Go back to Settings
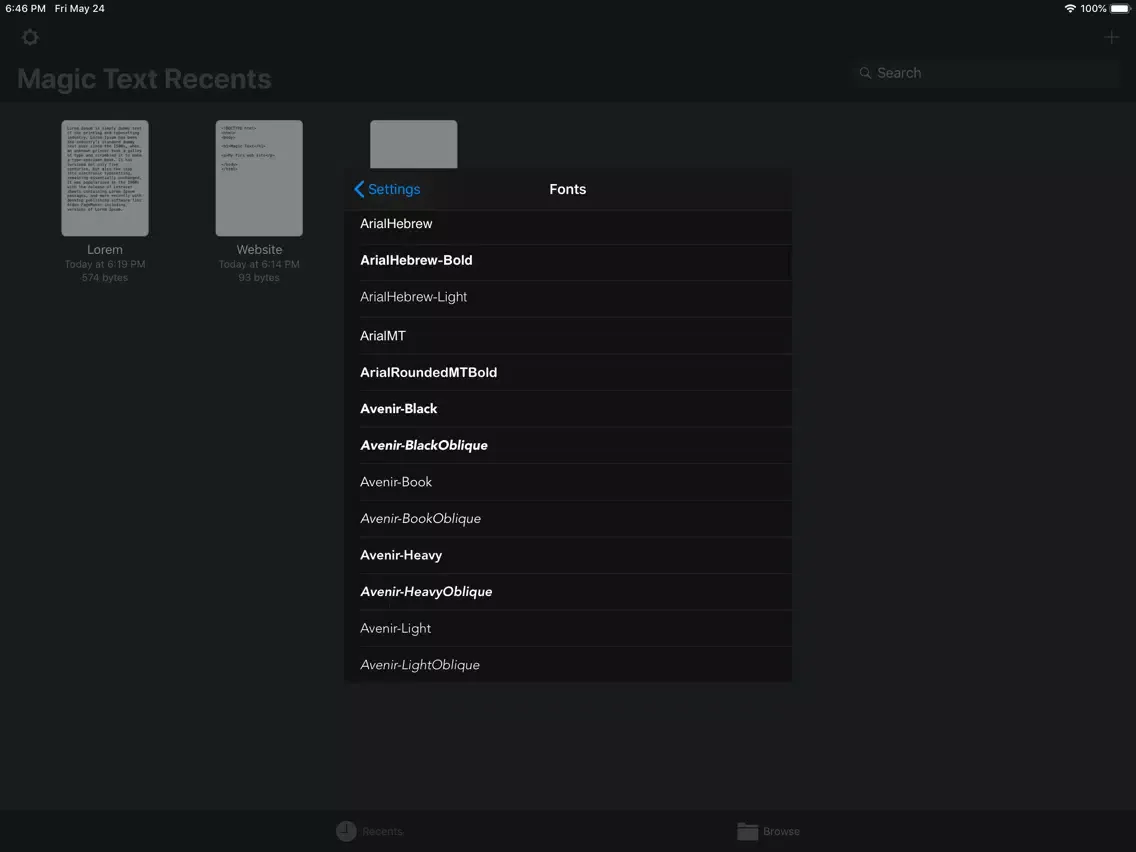 pos(387,189)
